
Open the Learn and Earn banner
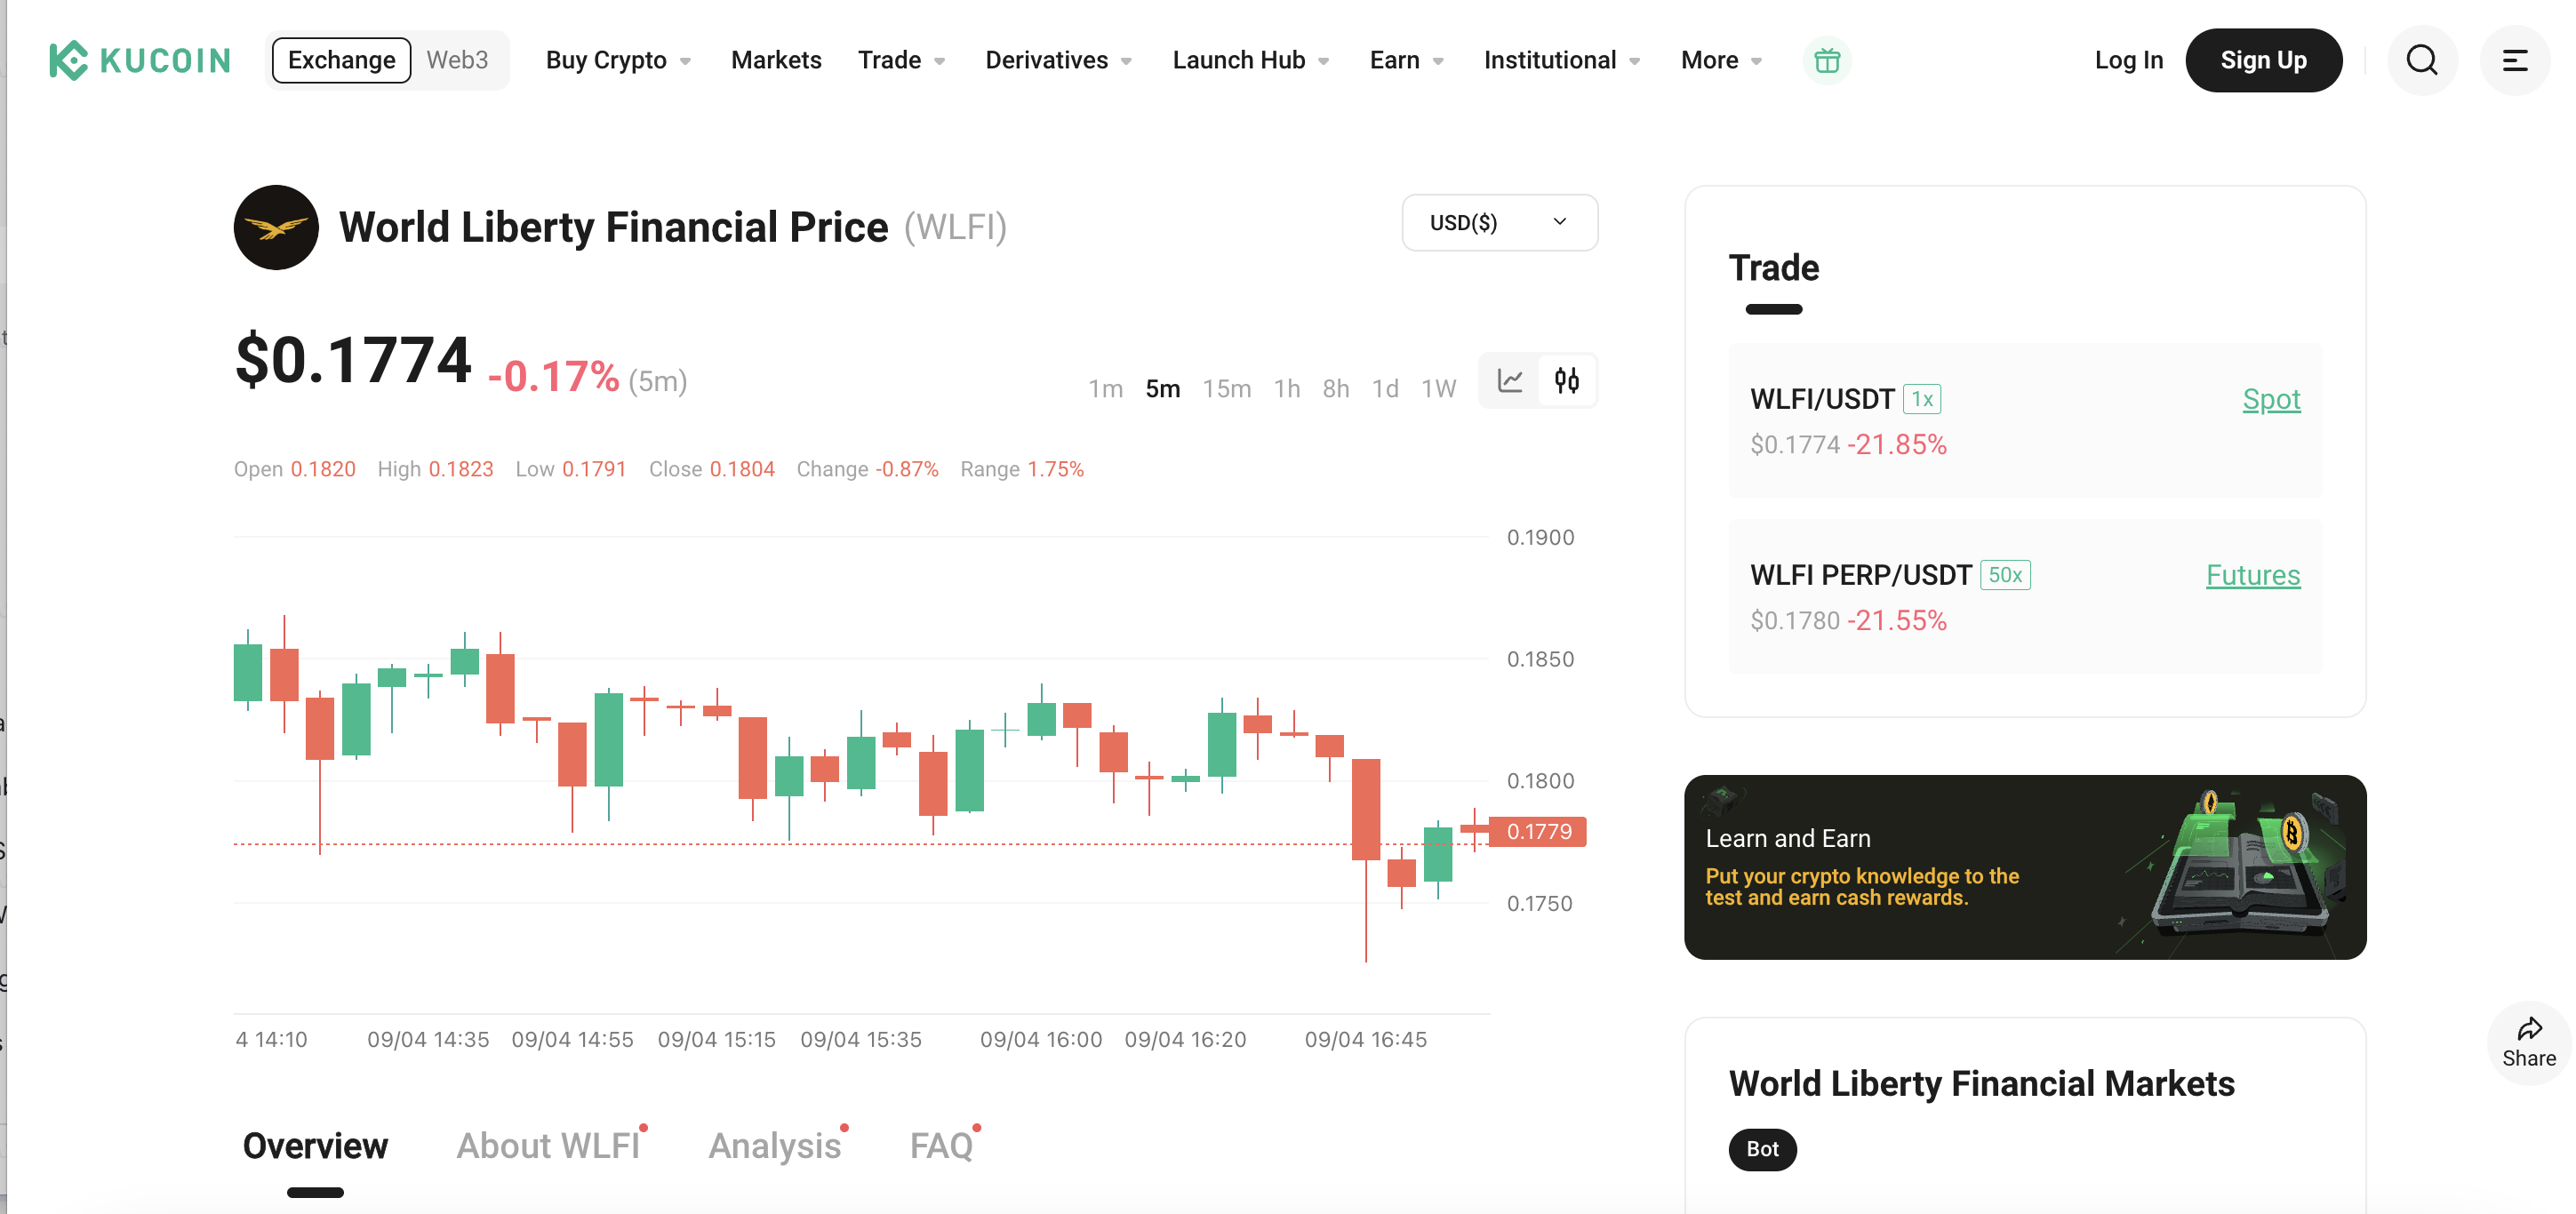click(x=2024, y=867)
